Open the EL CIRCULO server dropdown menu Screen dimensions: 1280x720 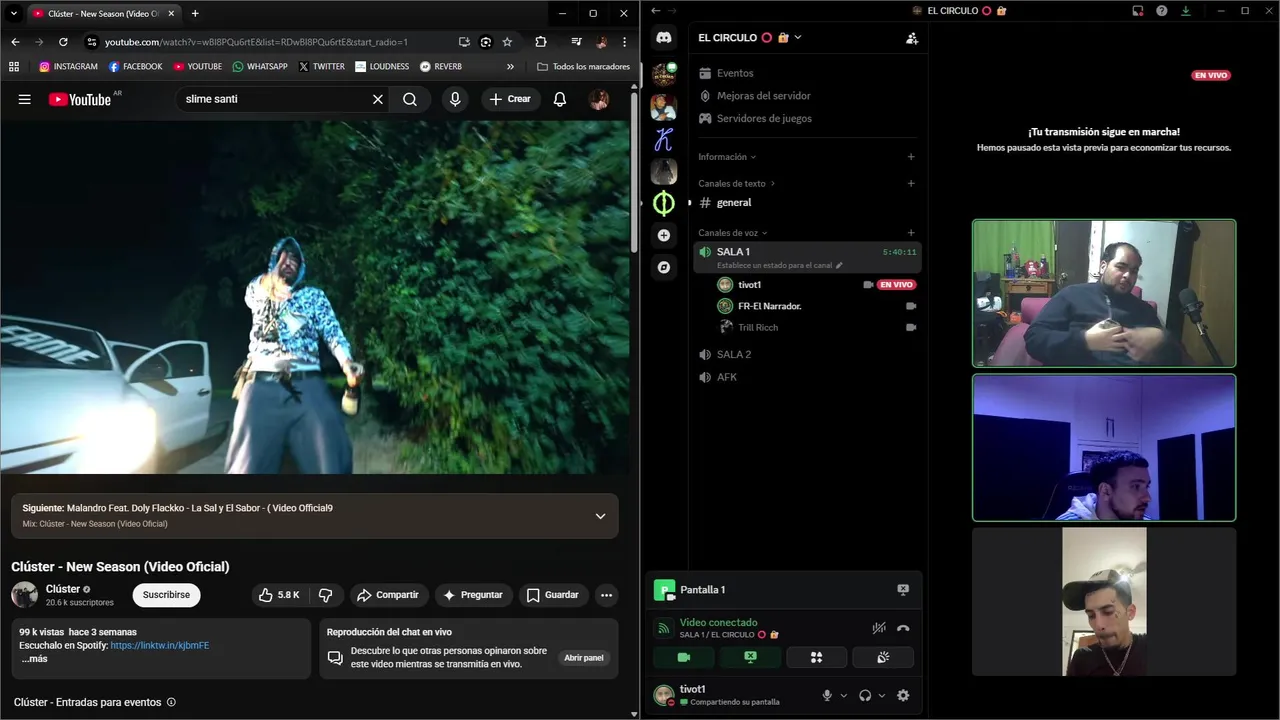[x=750, y=38]
